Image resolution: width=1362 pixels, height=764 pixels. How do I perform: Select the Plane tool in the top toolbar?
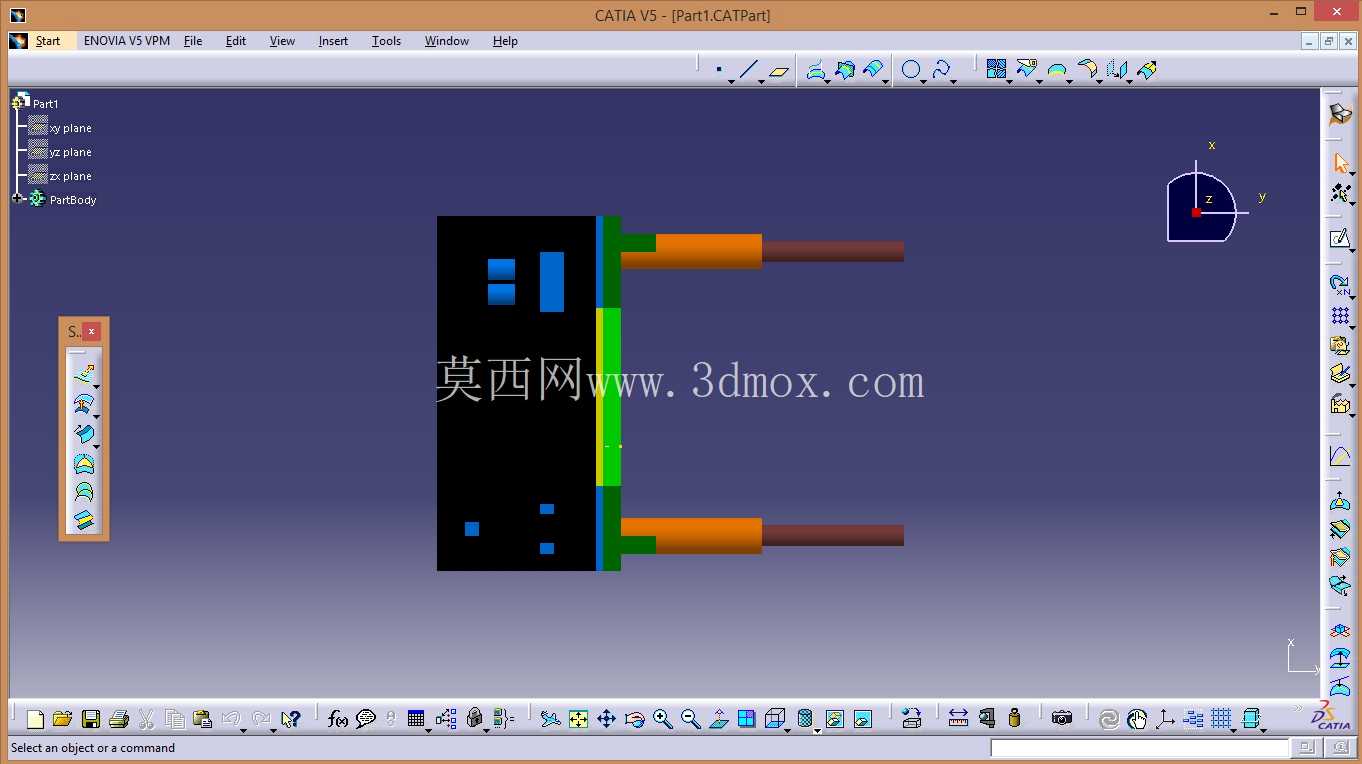click(x=779, y=70)
